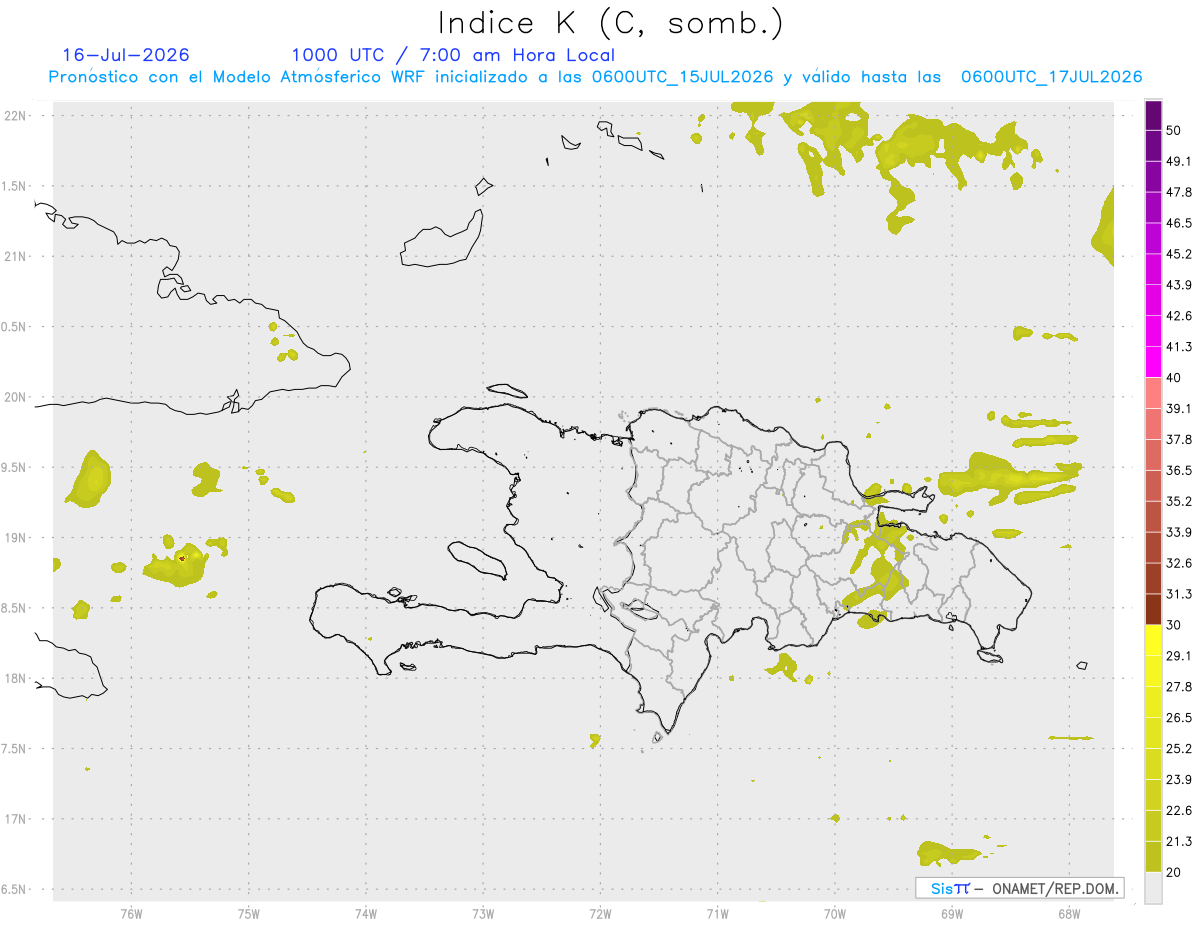Image resolution: width=1200 pixels, height=927 pixels.
Task: Select the "68W" longitude axis label
Action: [x=1068, y=913]
